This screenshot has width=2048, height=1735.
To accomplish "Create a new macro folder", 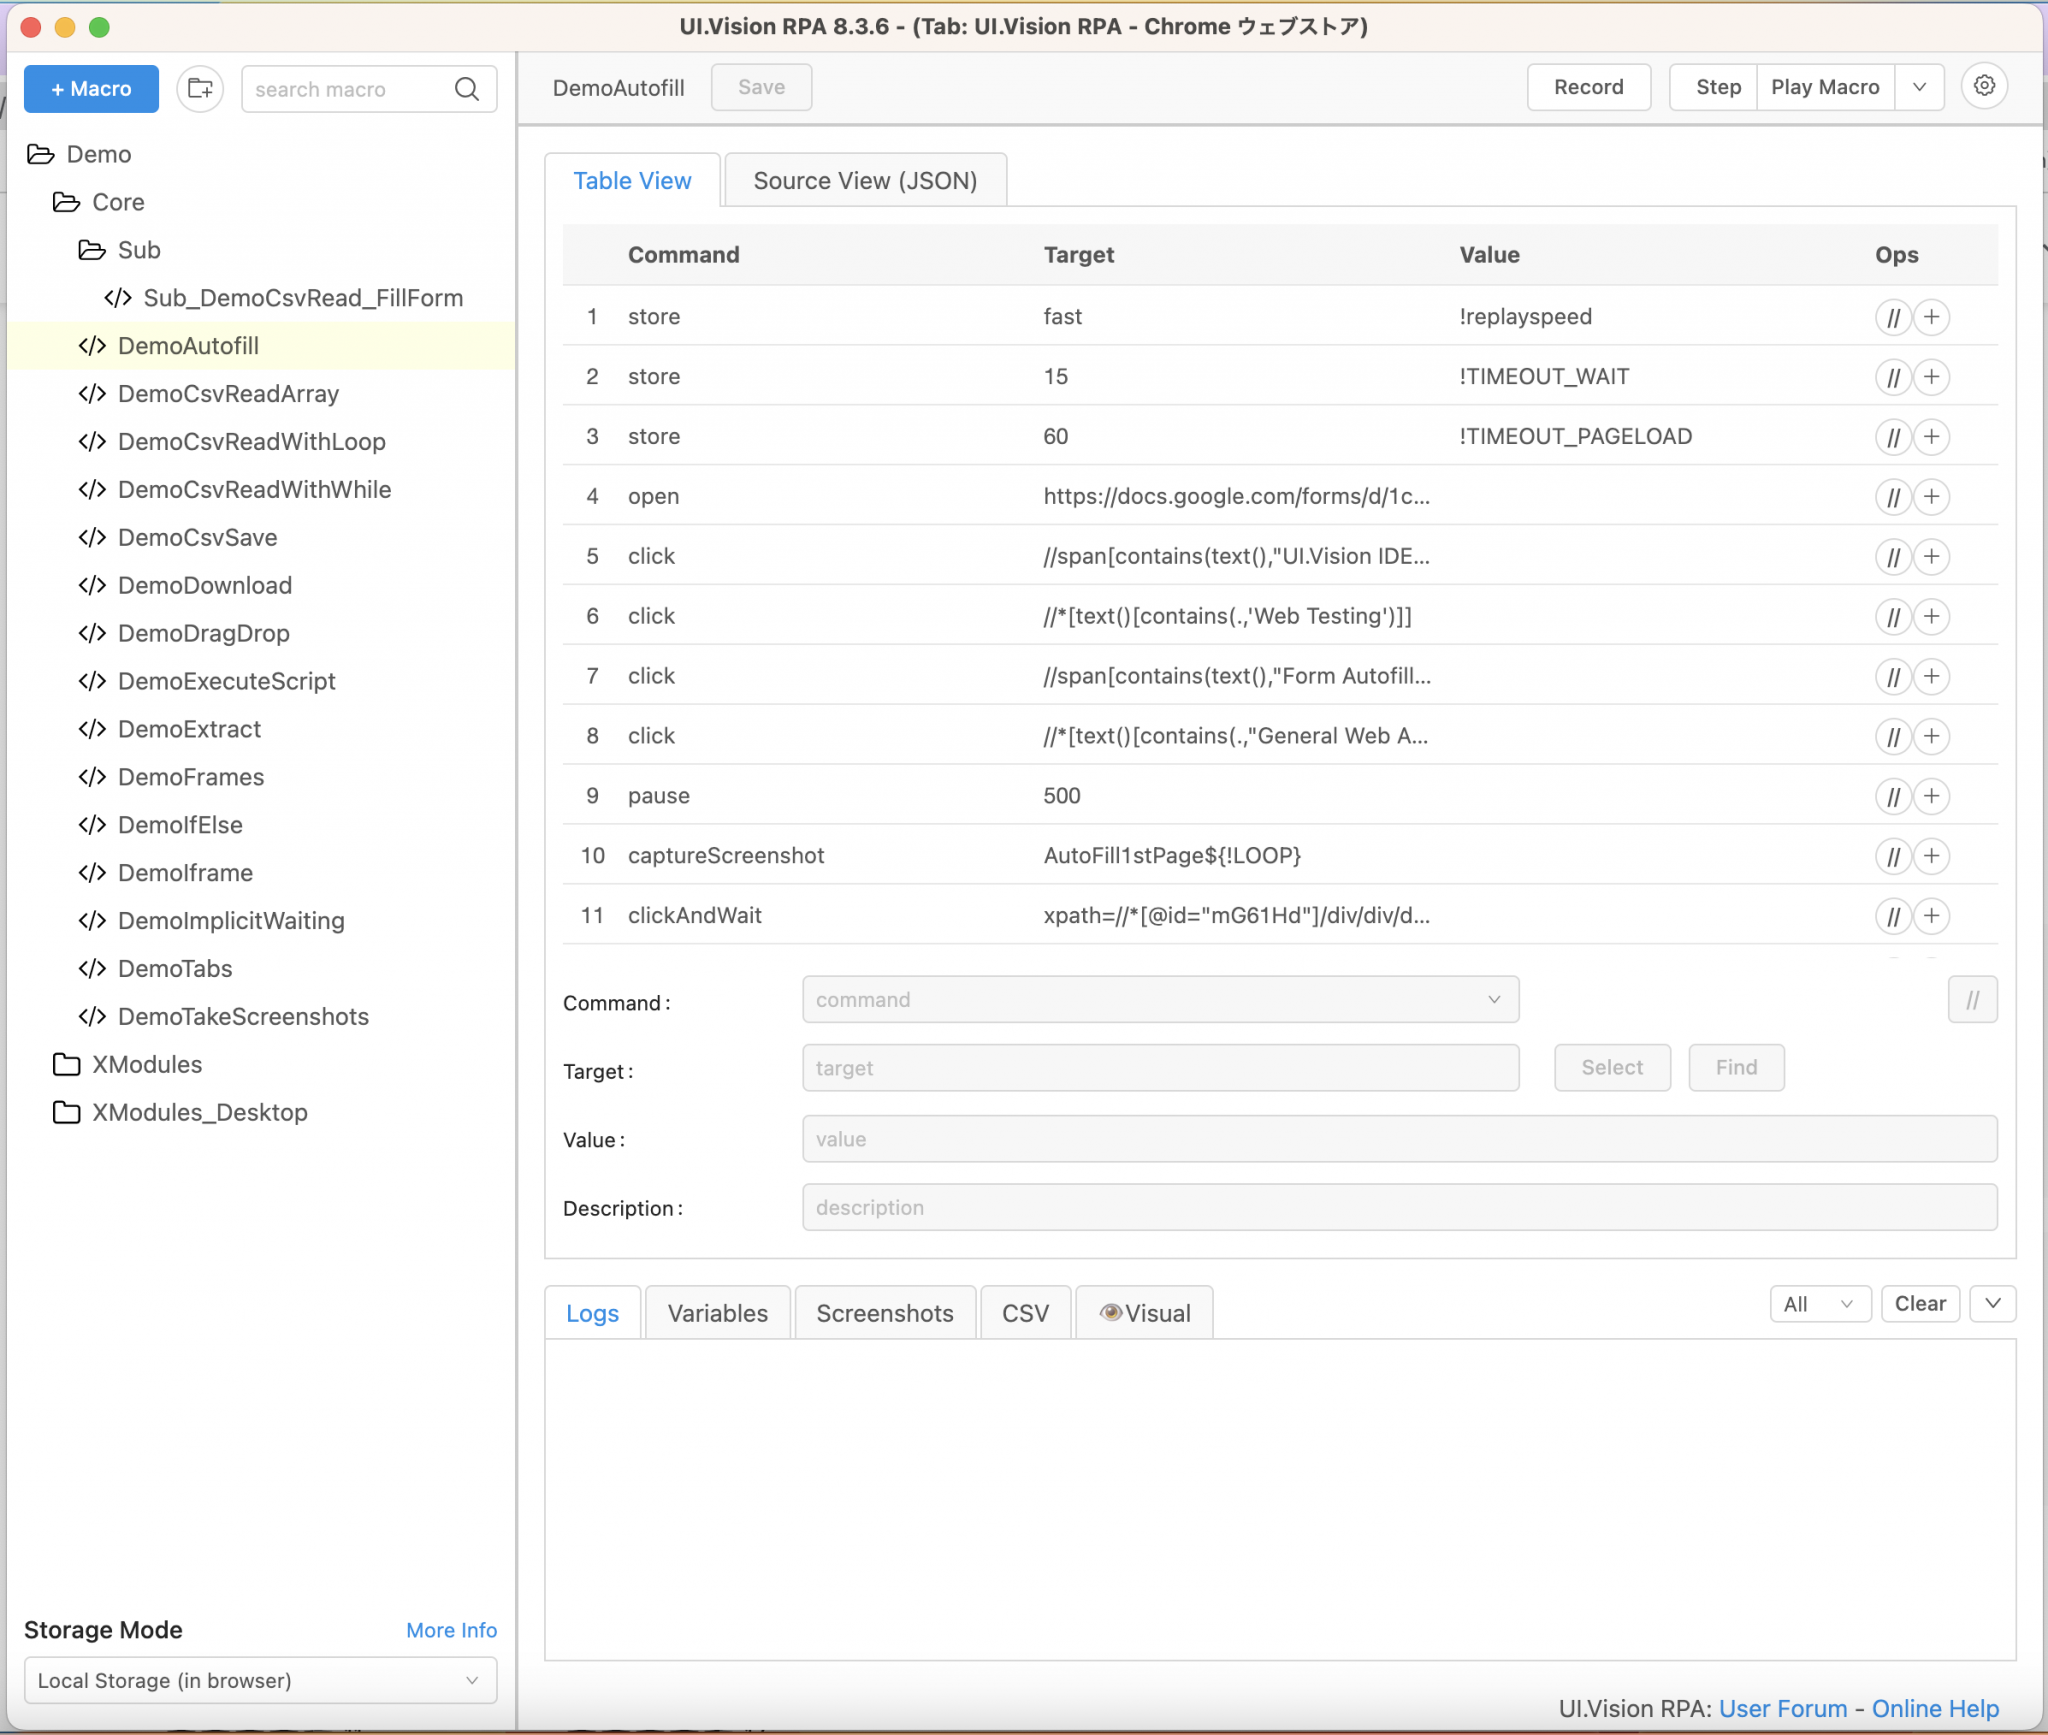I will (199, 88).
